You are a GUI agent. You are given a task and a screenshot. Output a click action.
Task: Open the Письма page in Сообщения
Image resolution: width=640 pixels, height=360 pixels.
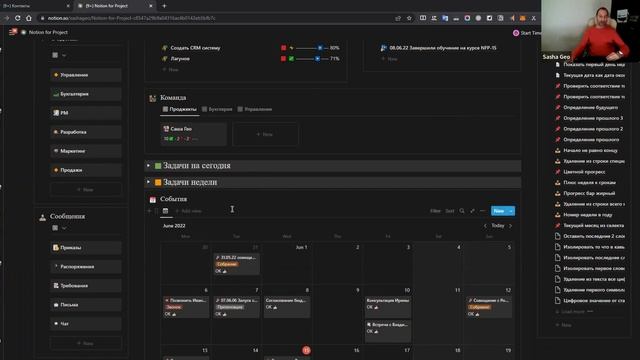click(x=86, y=304)
